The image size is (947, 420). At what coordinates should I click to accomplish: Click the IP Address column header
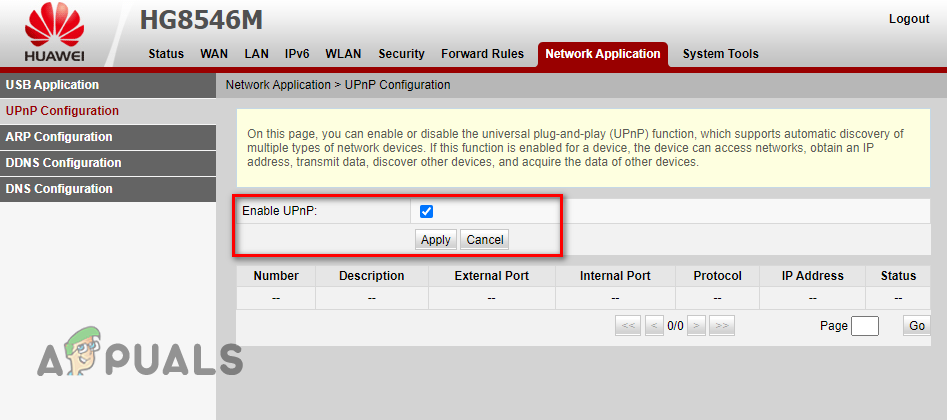click(x=812, y=276)
